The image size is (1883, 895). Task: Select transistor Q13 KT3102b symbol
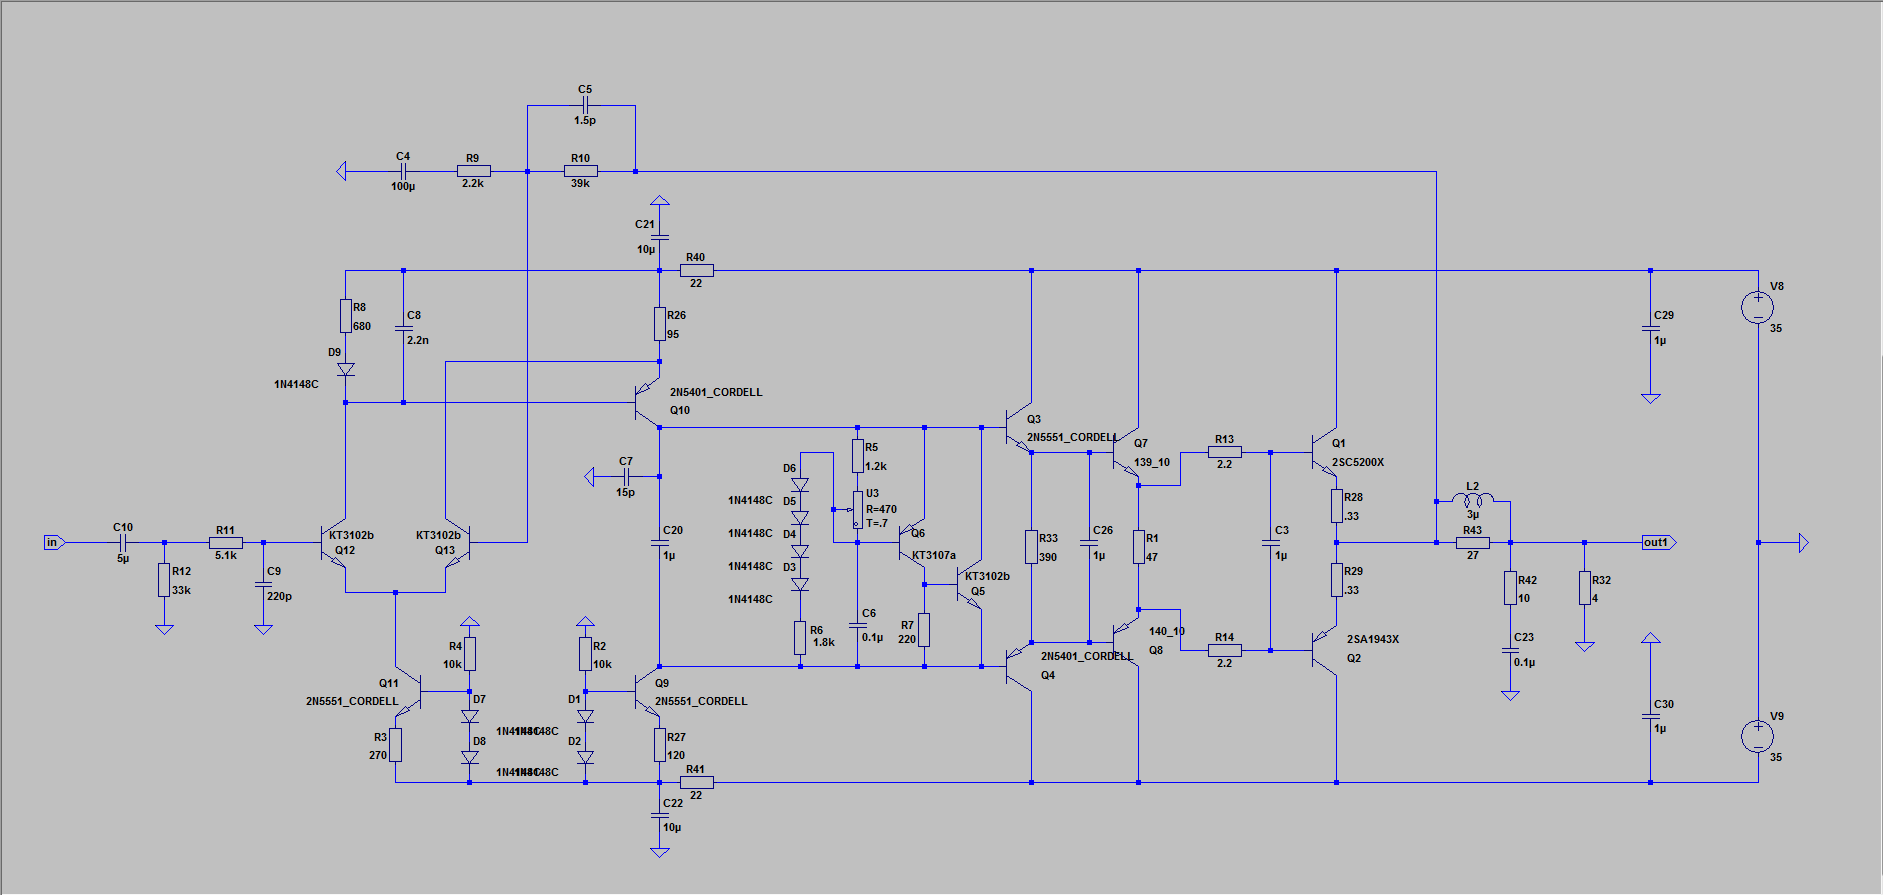(x=457, y=543)
